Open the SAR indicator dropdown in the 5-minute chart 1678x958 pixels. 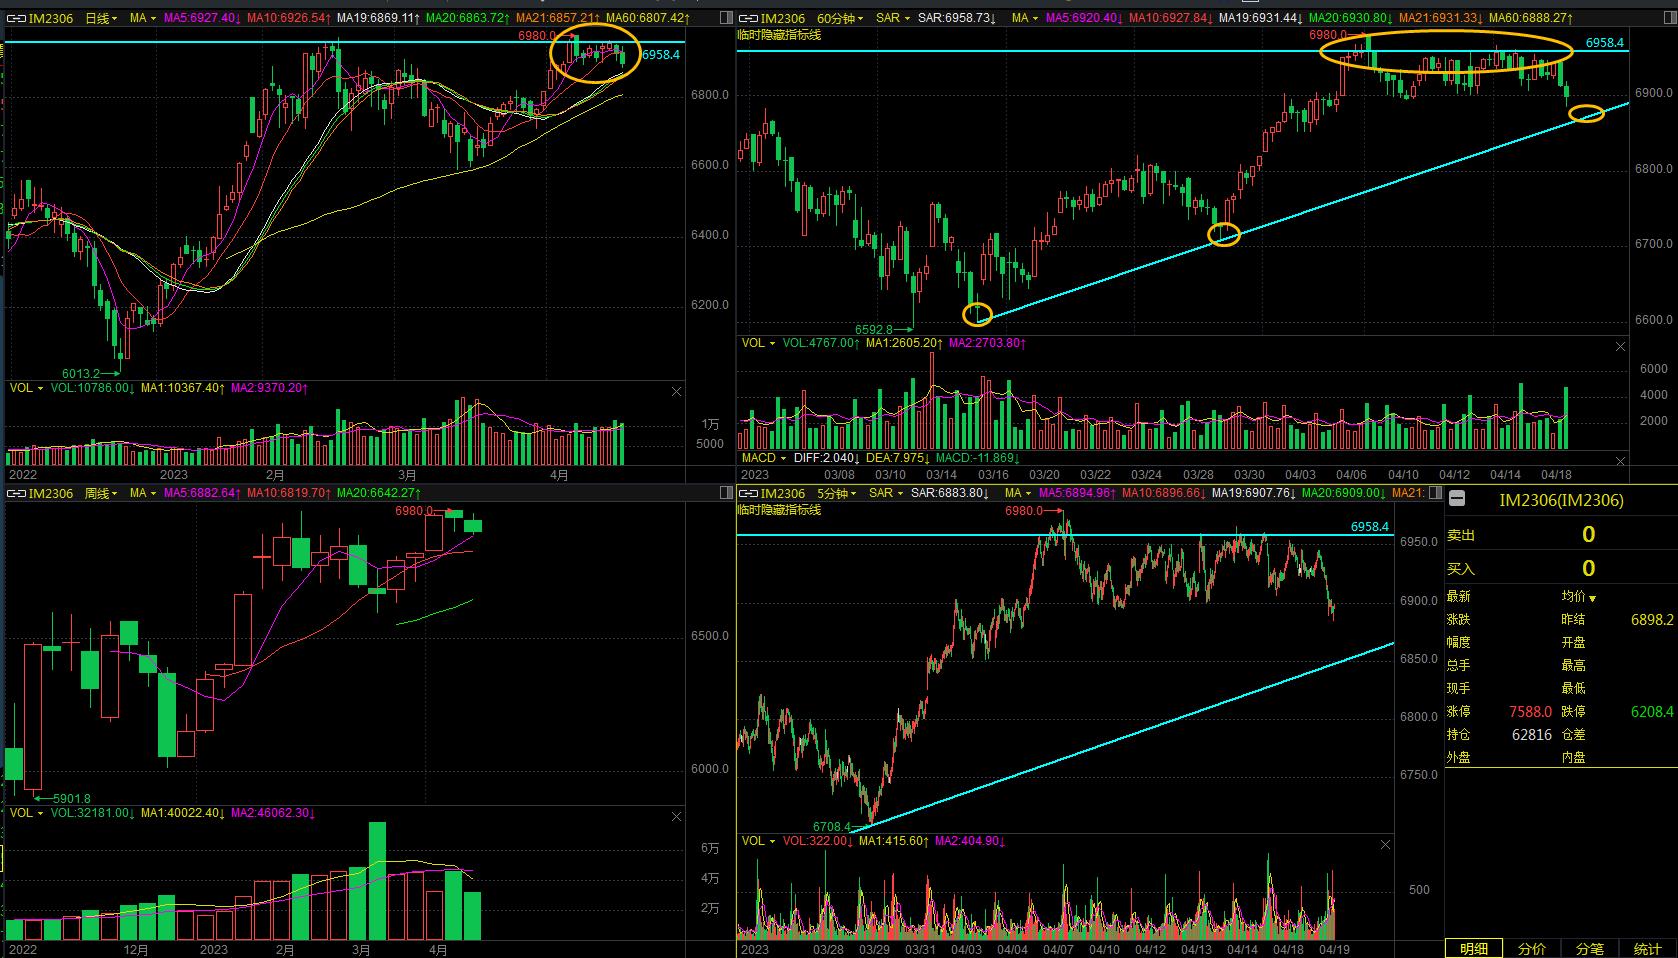click(x=885, y=493)
